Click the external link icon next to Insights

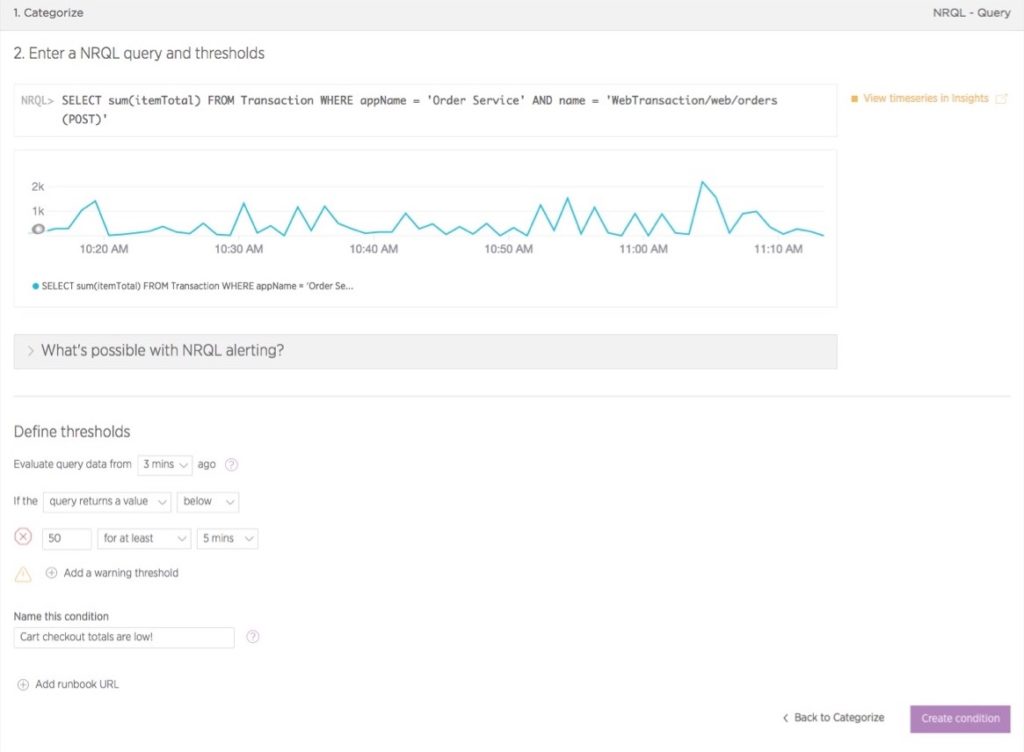[1001, 99]
